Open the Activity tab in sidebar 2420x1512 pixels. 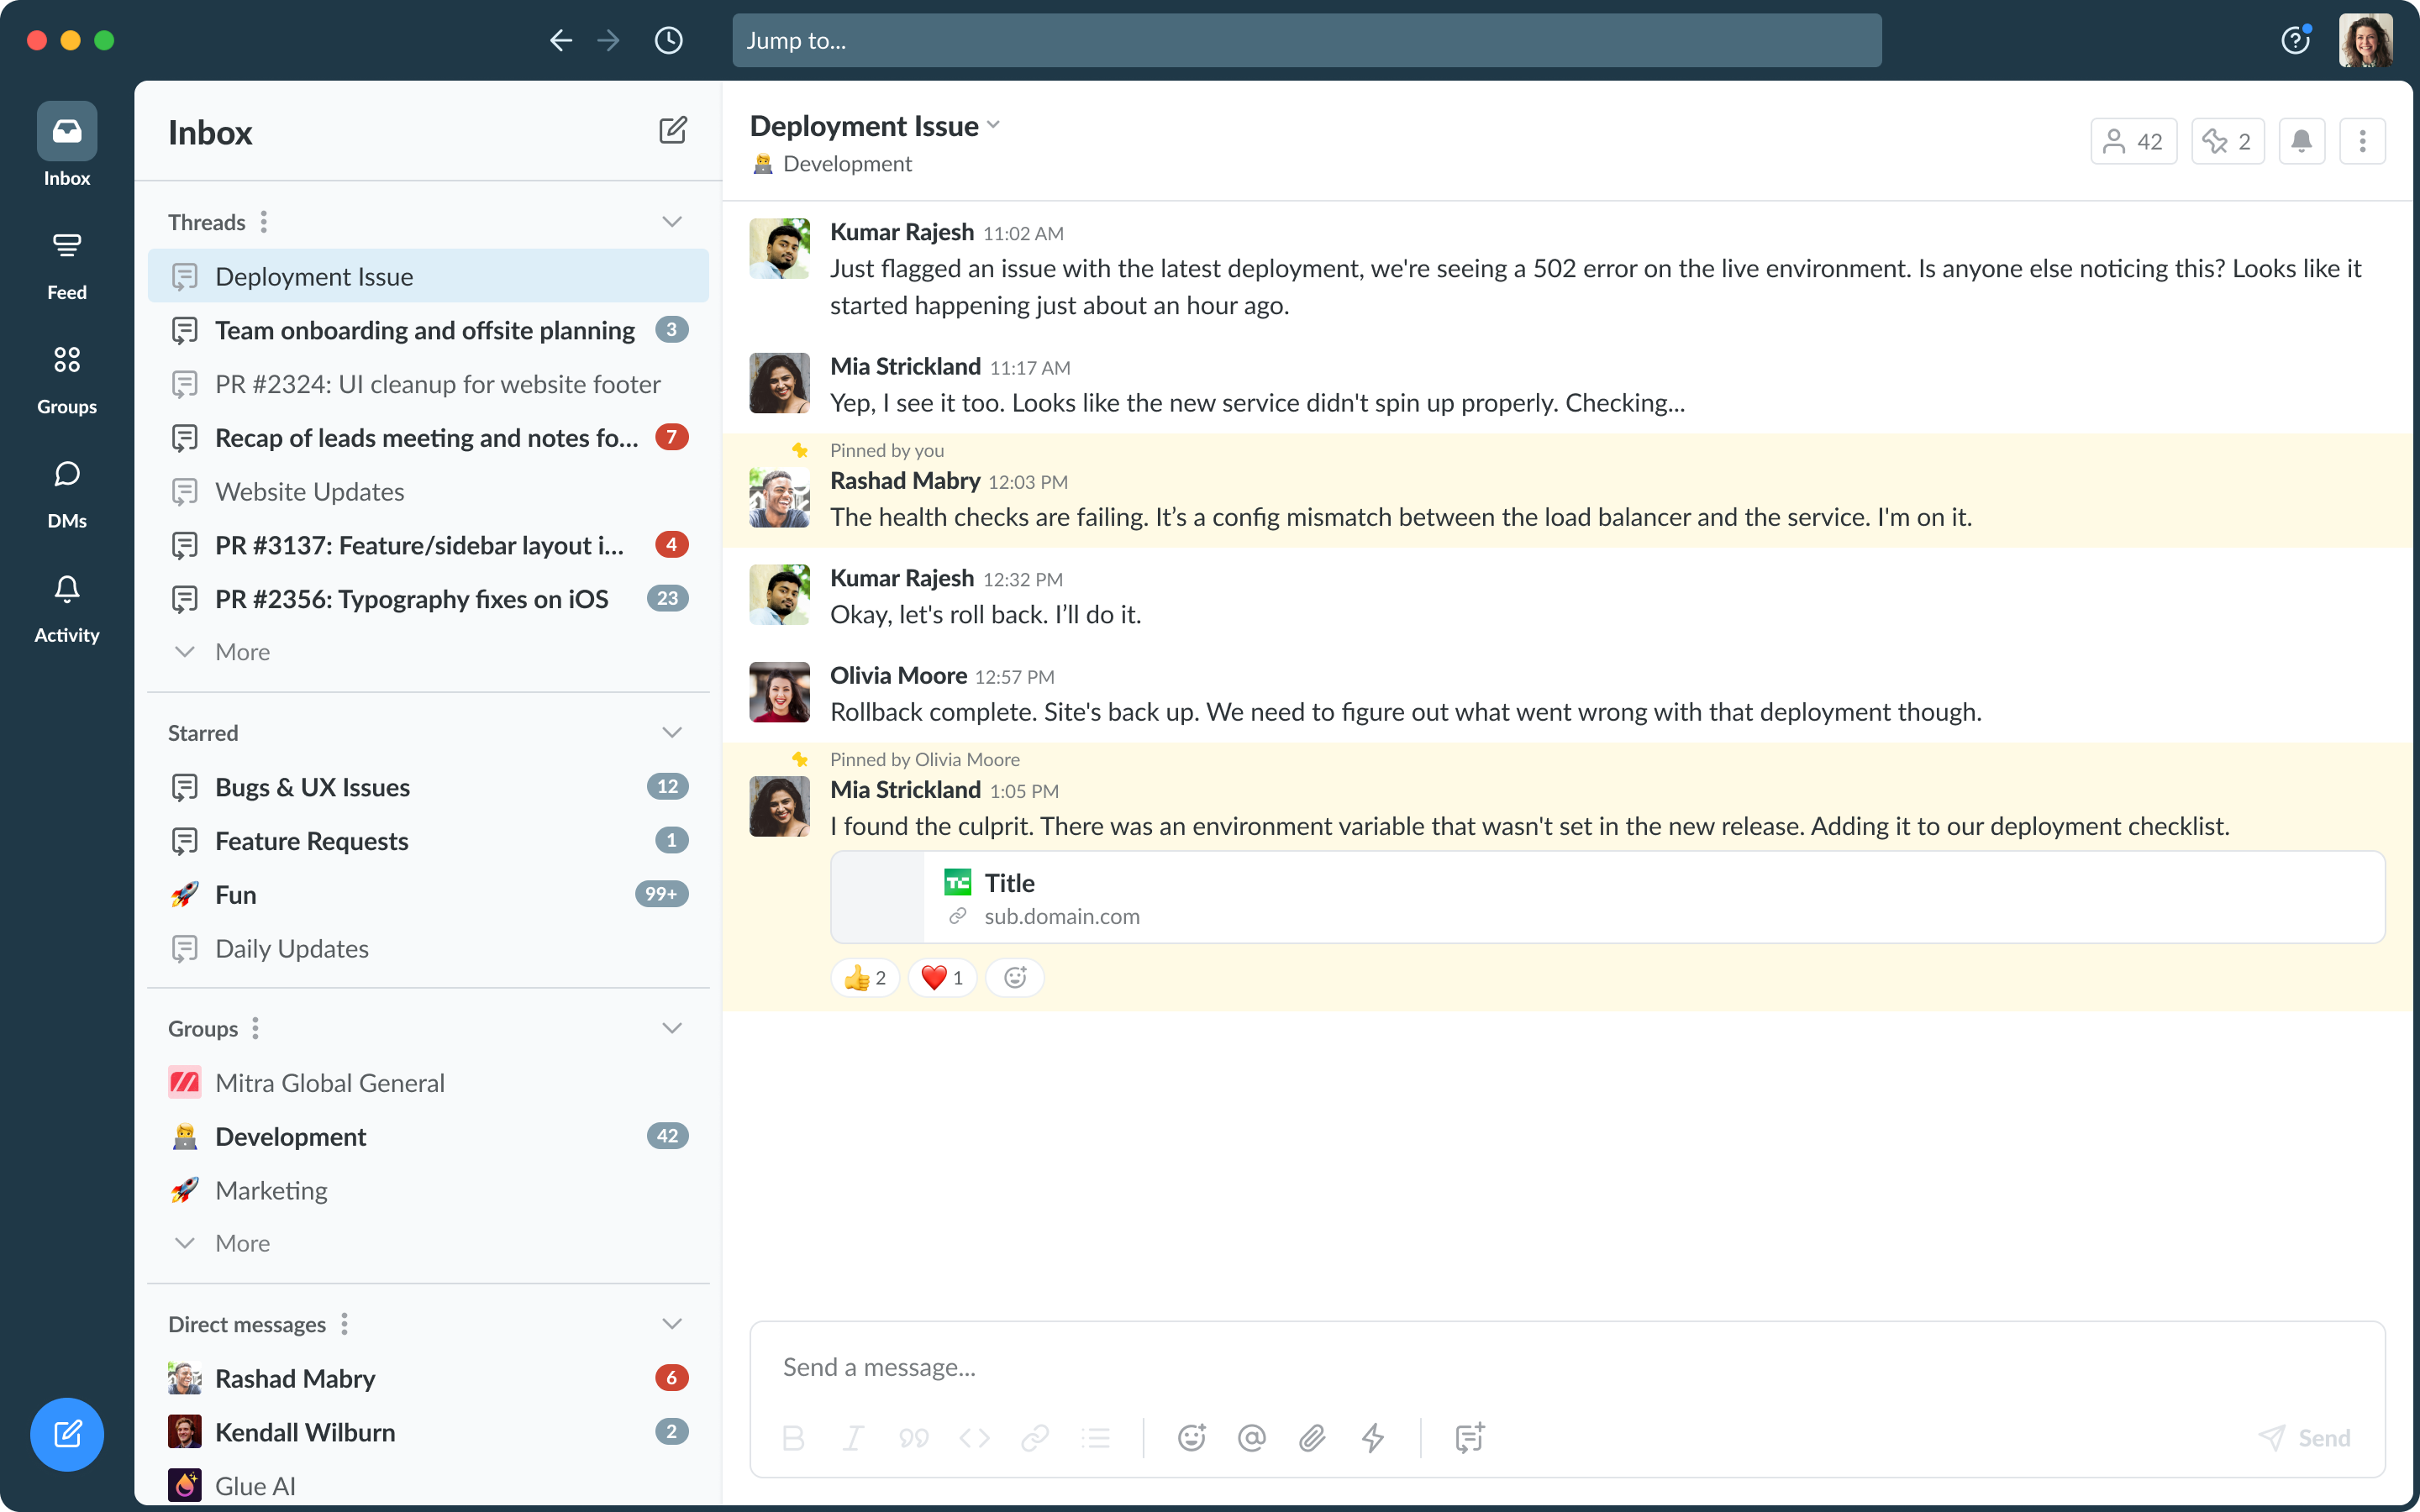tap(67, 607)
